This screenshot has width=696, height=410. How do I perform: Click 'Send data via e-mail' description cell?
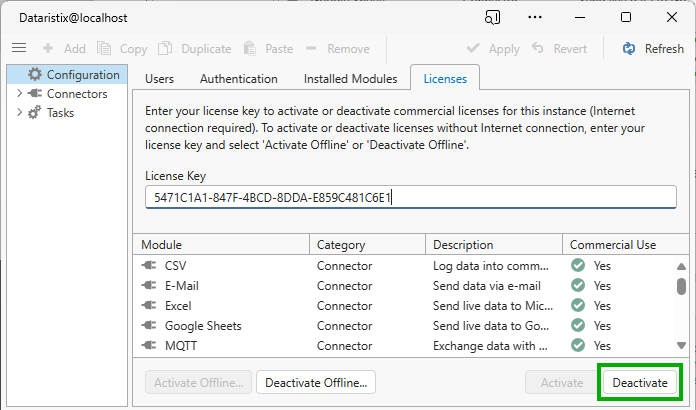[487, 285]
